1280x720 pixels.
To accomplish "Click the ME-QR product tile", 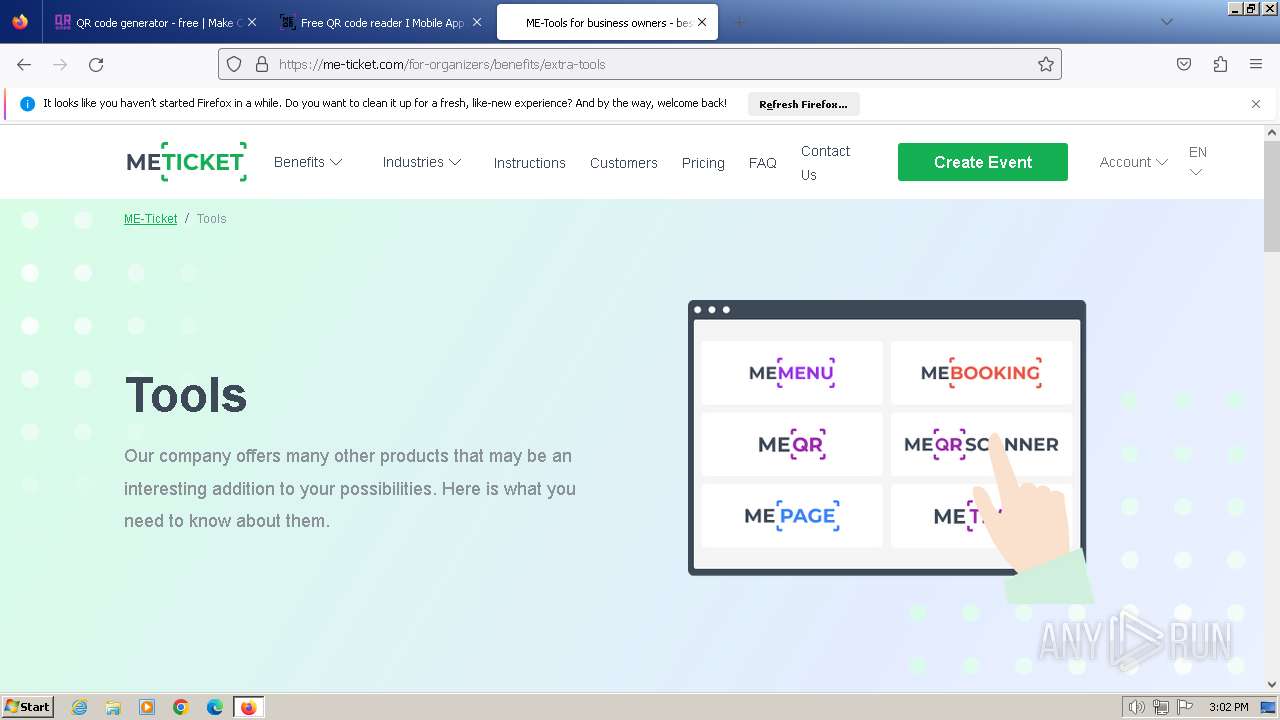I will pyautogui.click(x=792, y=444).
